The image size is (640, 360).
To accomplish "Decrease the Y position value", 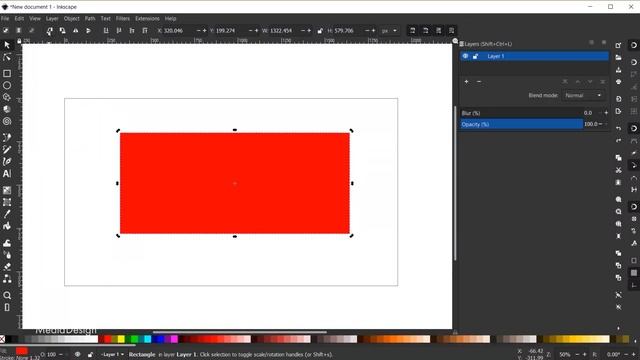I will point(250,31).
